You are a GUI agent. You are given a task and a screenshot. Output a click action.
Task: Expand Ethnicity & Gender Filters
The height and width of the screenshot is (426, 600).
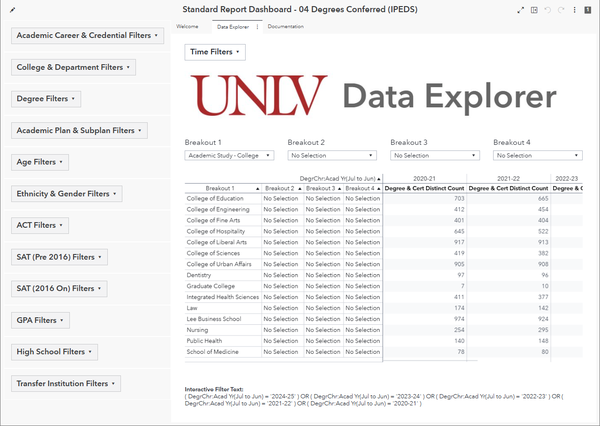[x=67, y=194]
